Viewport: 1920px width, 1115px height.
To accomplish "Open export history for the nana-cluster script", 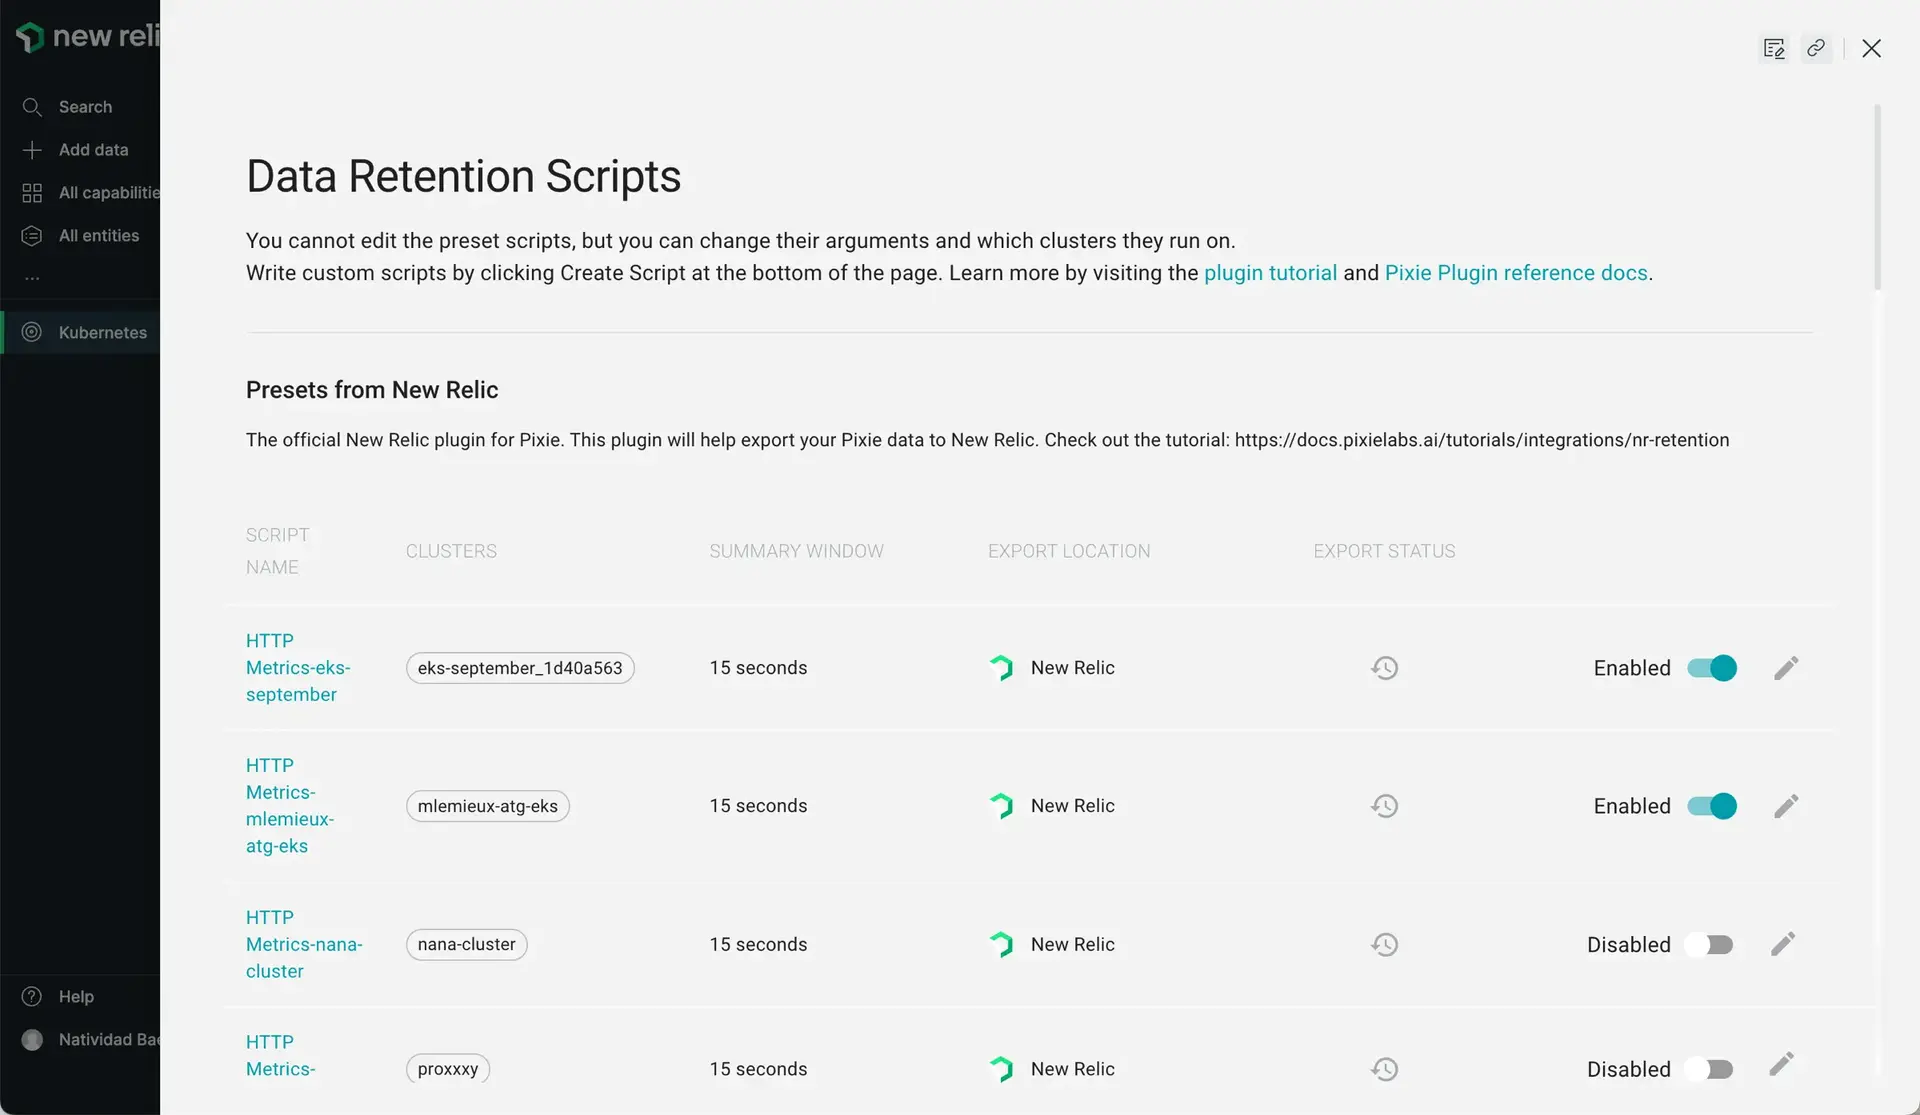I will coord(1384,944).
